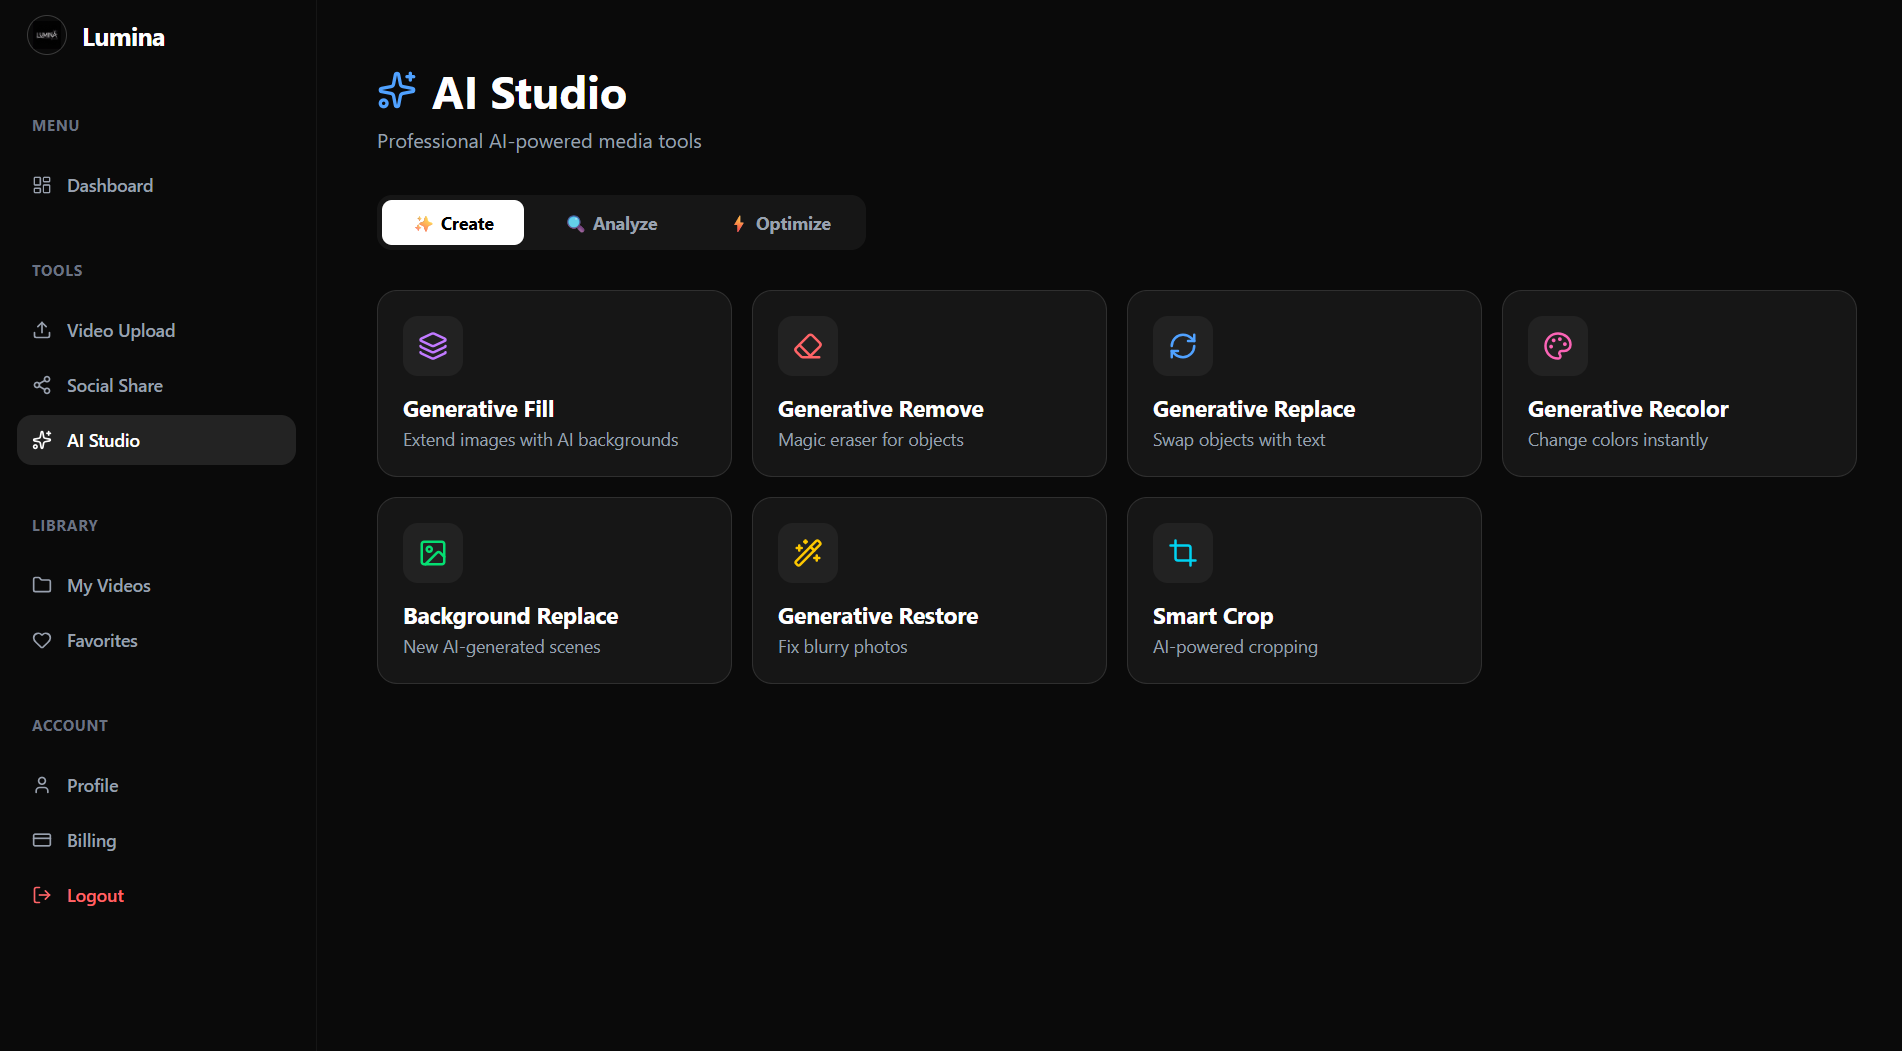Click the AI Studio sparkle icon in sidebar
The image size is (1902, 1051).
[x=42, y=439]
